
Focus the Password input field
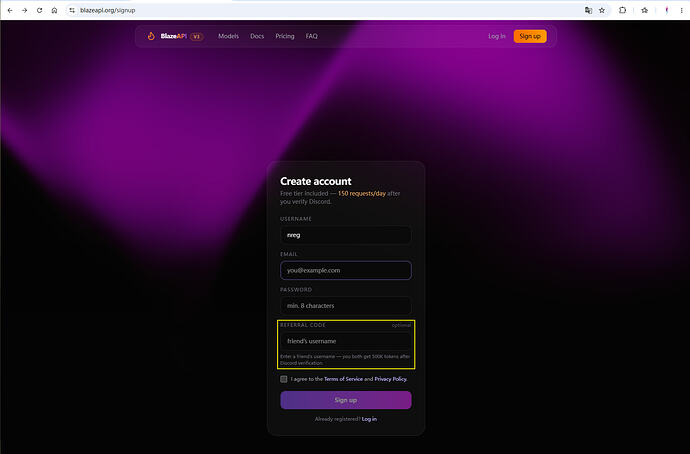pos(345,305)
